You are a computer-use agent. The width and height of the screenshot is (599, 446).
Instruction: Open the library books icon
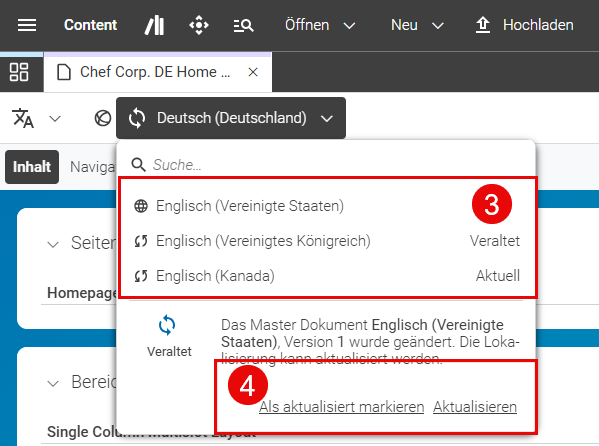155,26
